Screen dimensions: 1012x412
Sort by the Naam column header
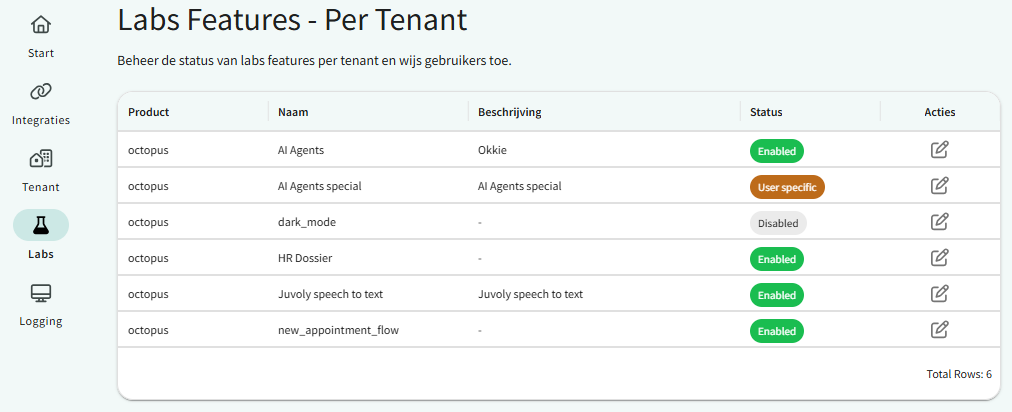(293, 112)
